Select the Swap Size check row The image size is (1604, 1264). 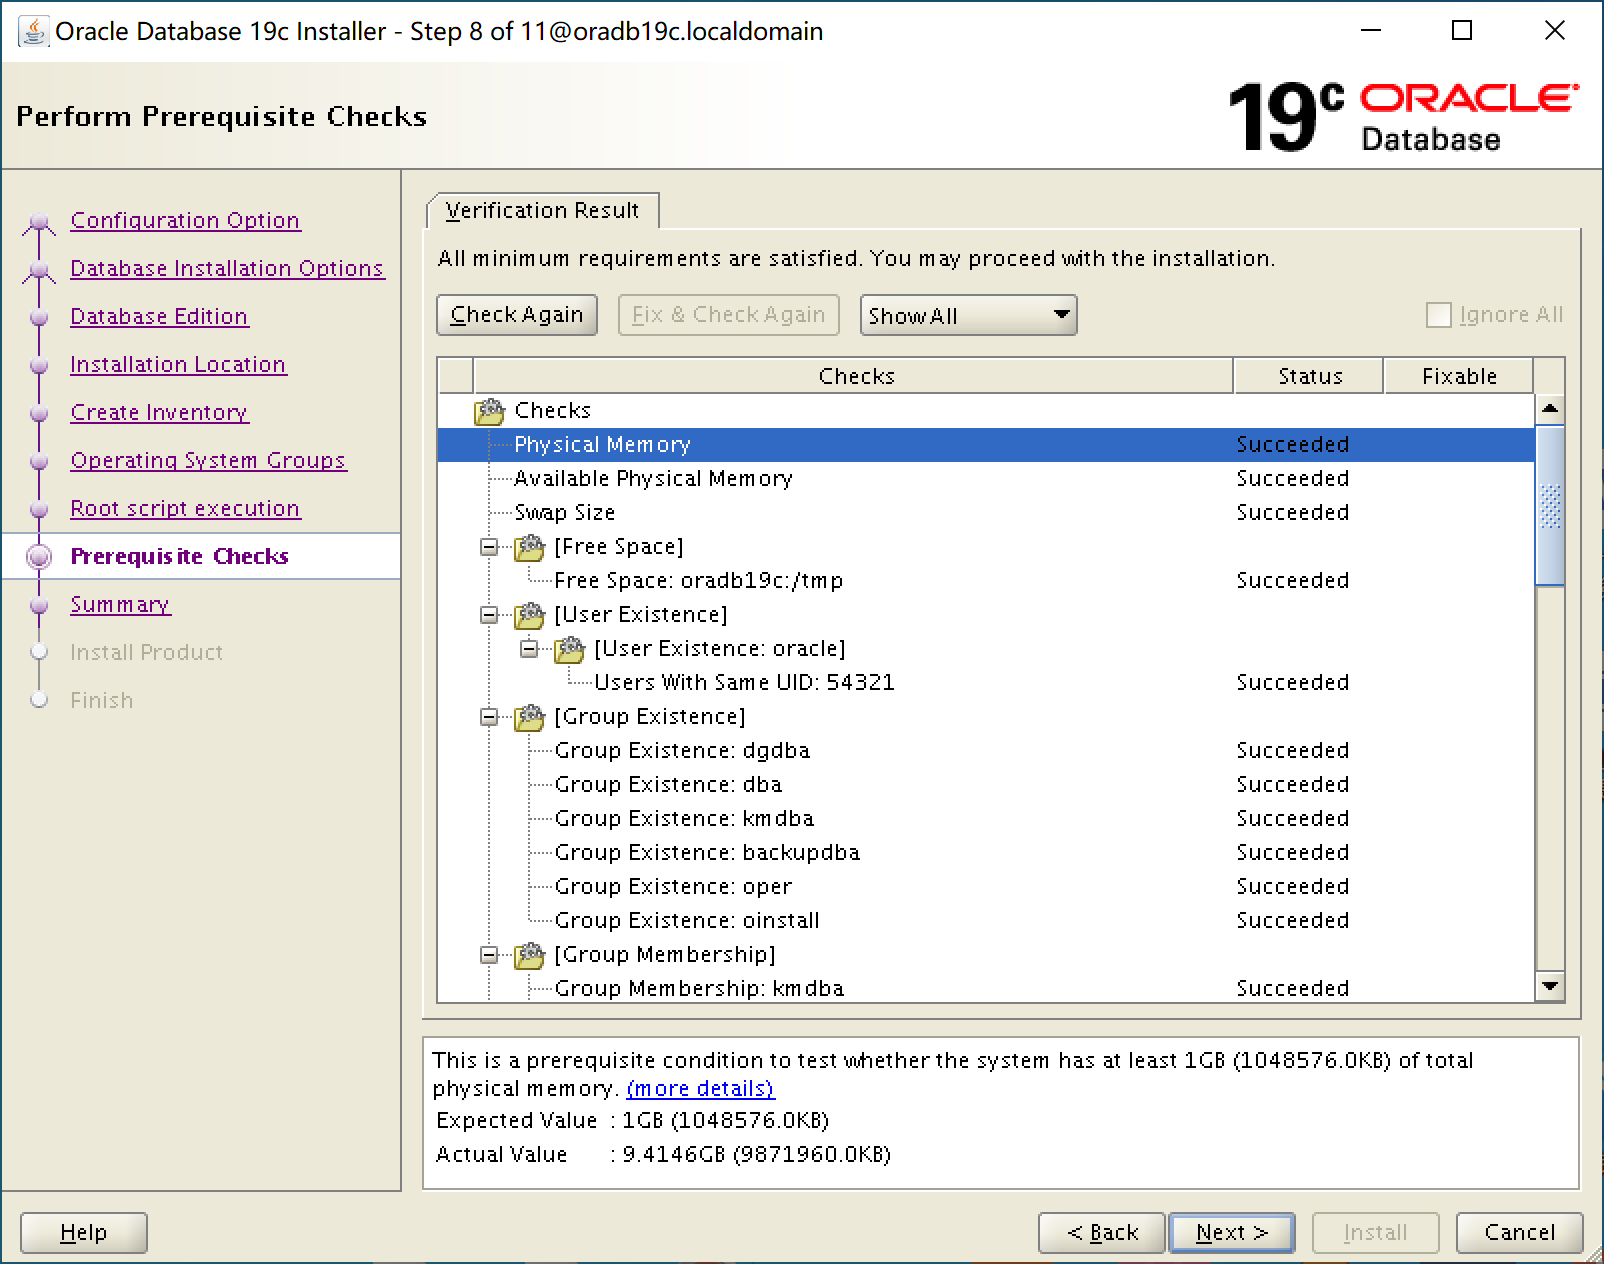(x=986, y=513)
